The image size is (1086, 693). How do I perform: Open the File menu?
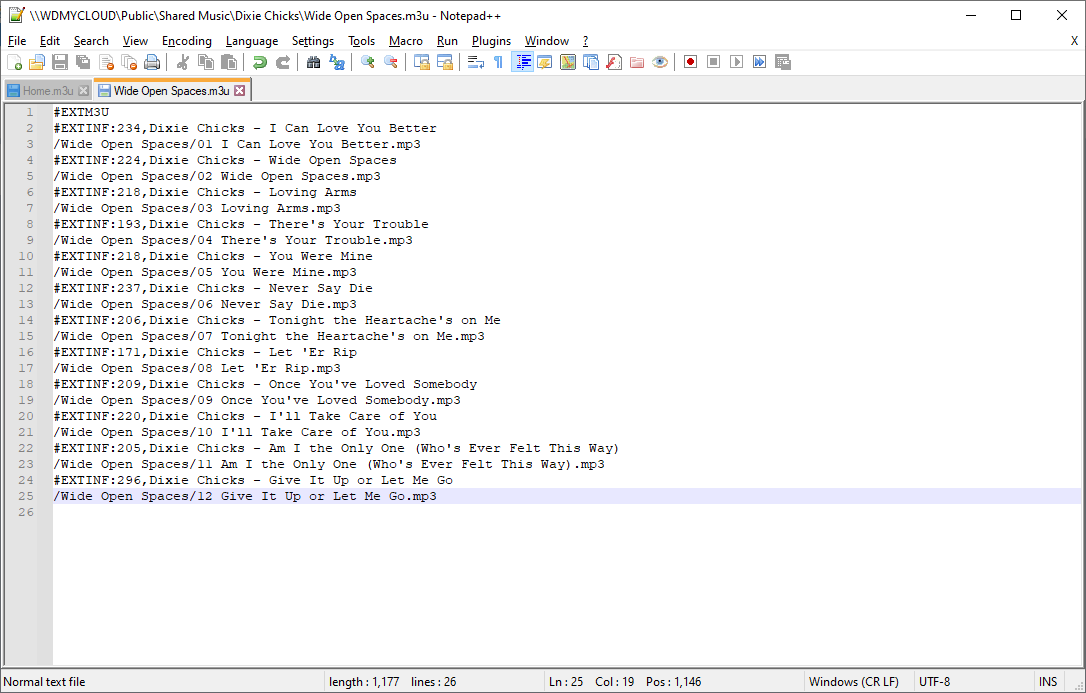coord(17,41)
